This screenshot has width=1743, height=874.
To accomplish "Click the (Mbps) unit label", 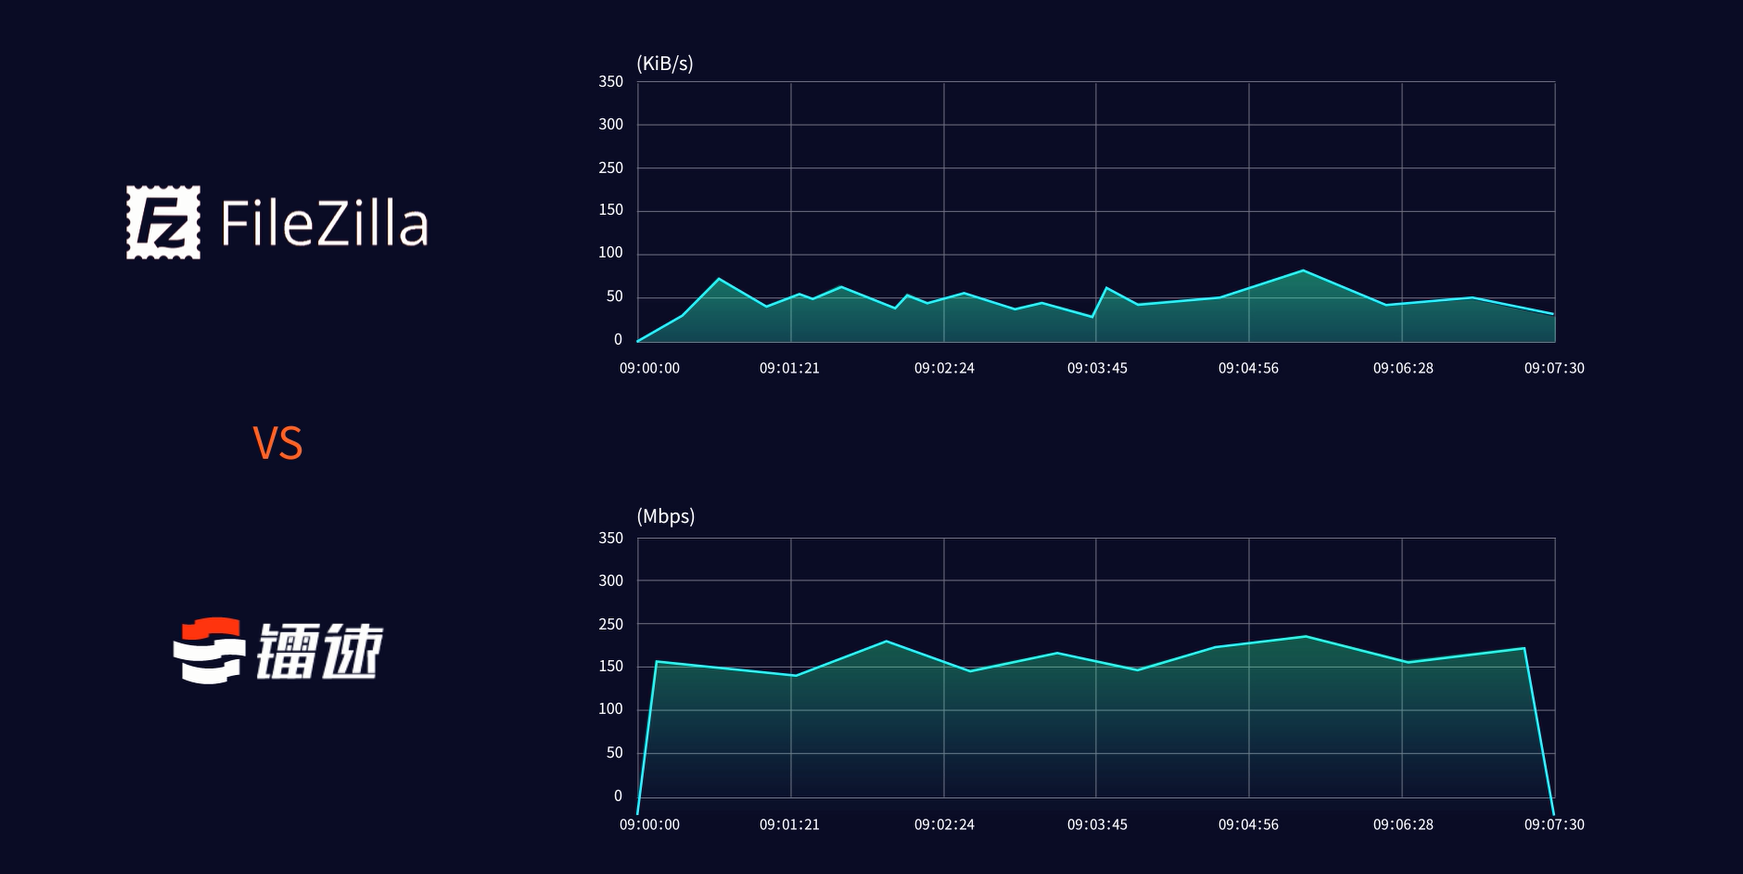I will (666, 517).
